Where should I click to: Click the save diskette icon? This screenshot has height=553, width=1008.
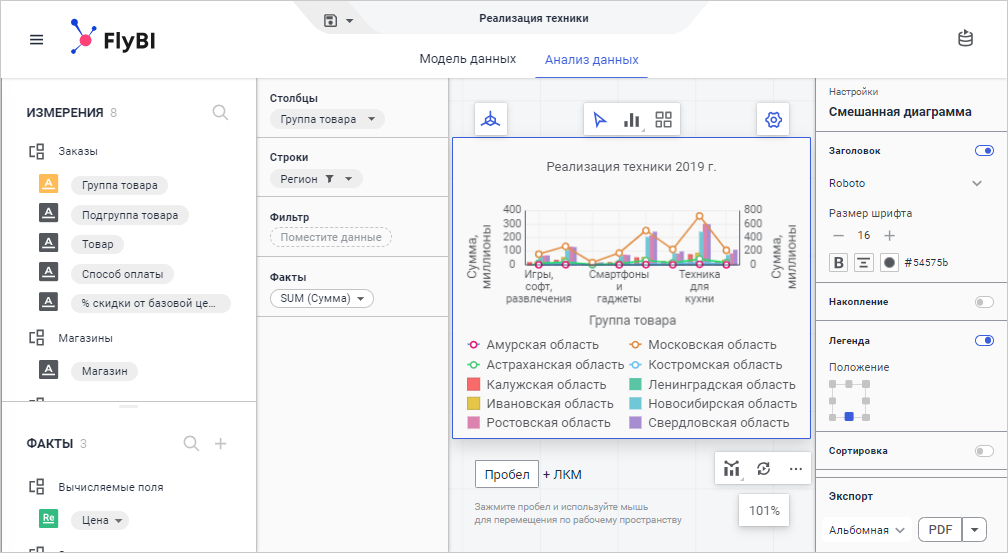331,20
